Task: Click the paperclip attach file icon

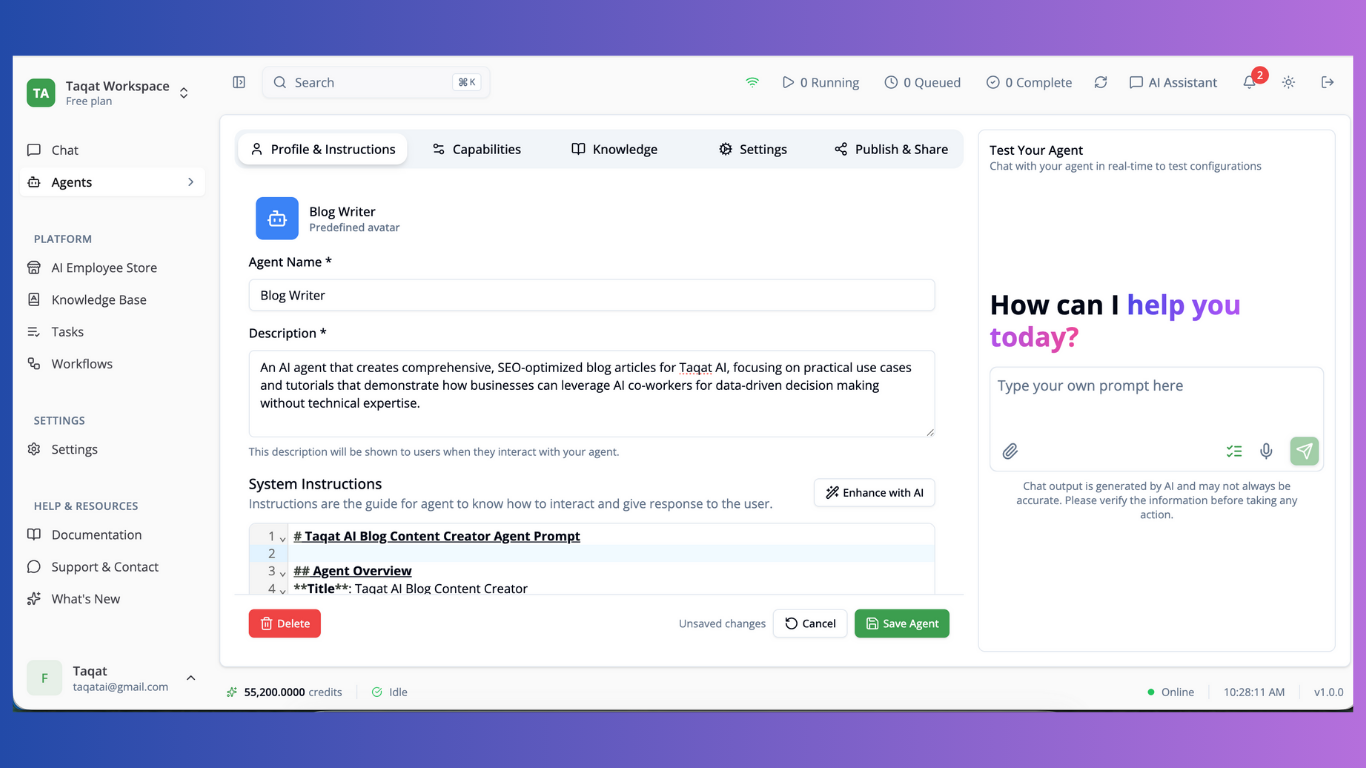Action: 1010,451
